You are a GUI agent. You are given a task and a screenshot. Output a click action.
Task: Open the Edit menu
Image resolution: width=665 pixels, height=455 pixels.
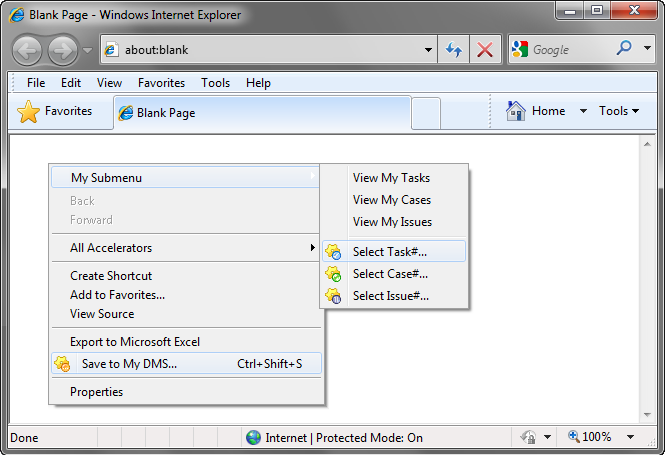click(x=71, y=83)
